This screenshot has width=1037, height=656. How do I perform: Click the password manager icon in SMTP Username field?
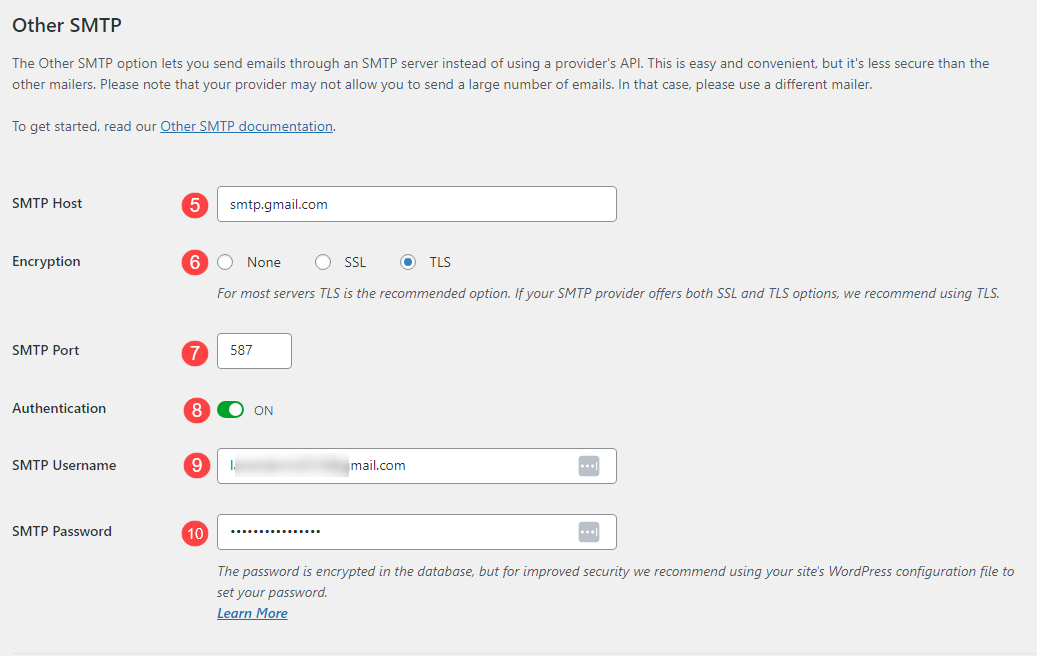[589, 466]
